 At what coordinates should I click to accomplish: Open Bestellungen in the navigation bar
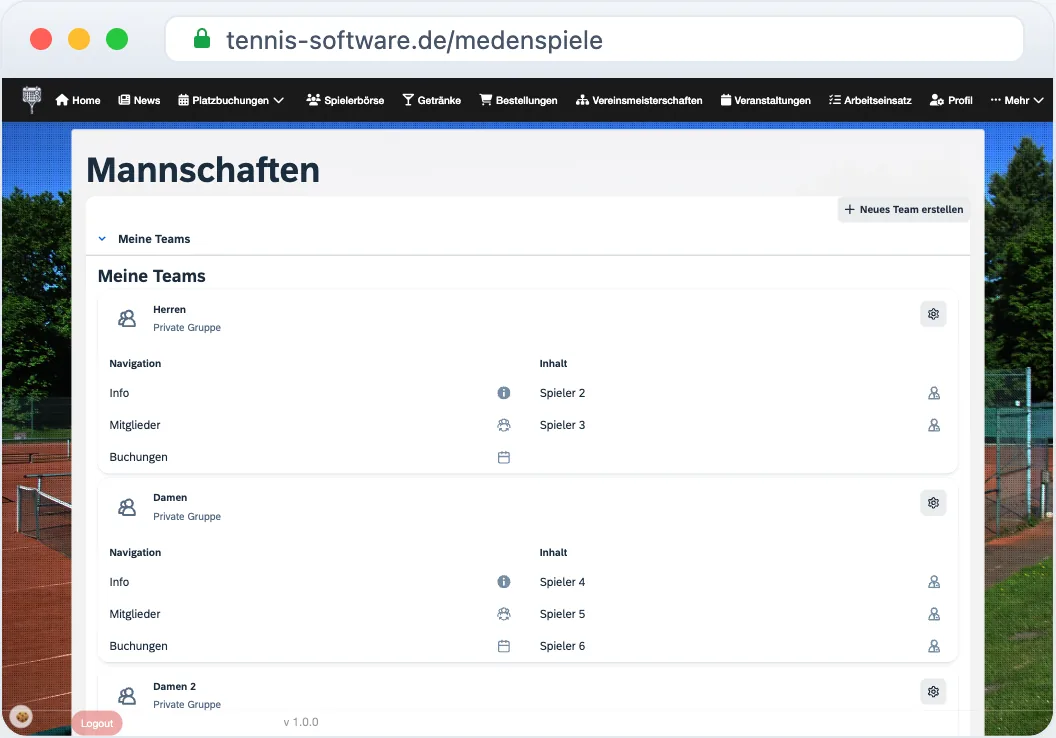[x=519, y=100]
